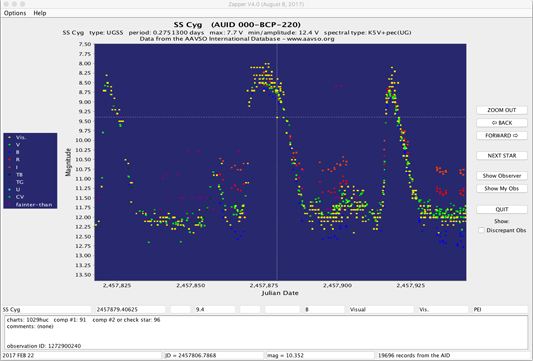The width and height of the screenshot is (533, 361).
Task: Click the 2,457,825 x-axis tick label
Action: click(117, 286)
